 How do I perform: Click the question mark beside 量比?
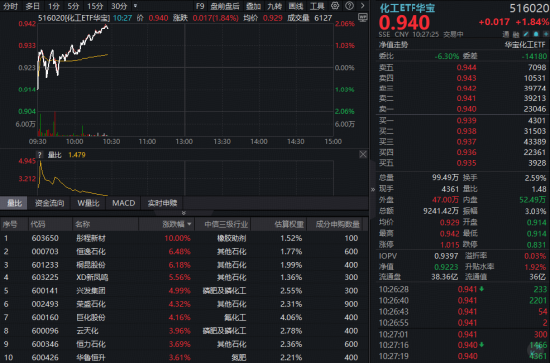pos(40,155)
